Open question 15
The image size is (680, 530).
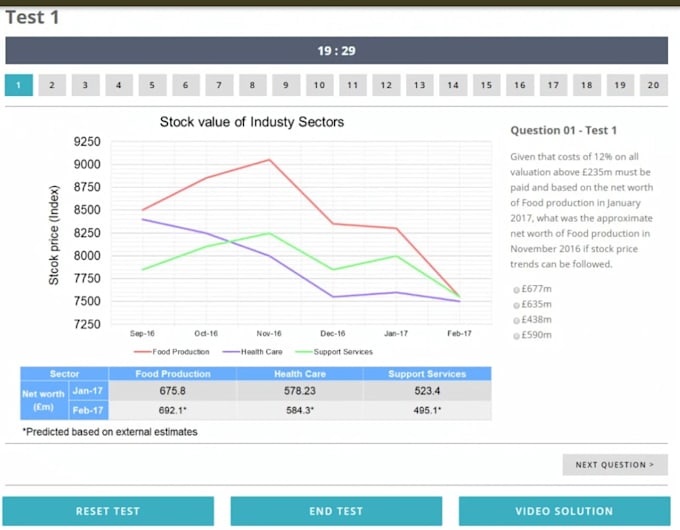click(487, 85)
